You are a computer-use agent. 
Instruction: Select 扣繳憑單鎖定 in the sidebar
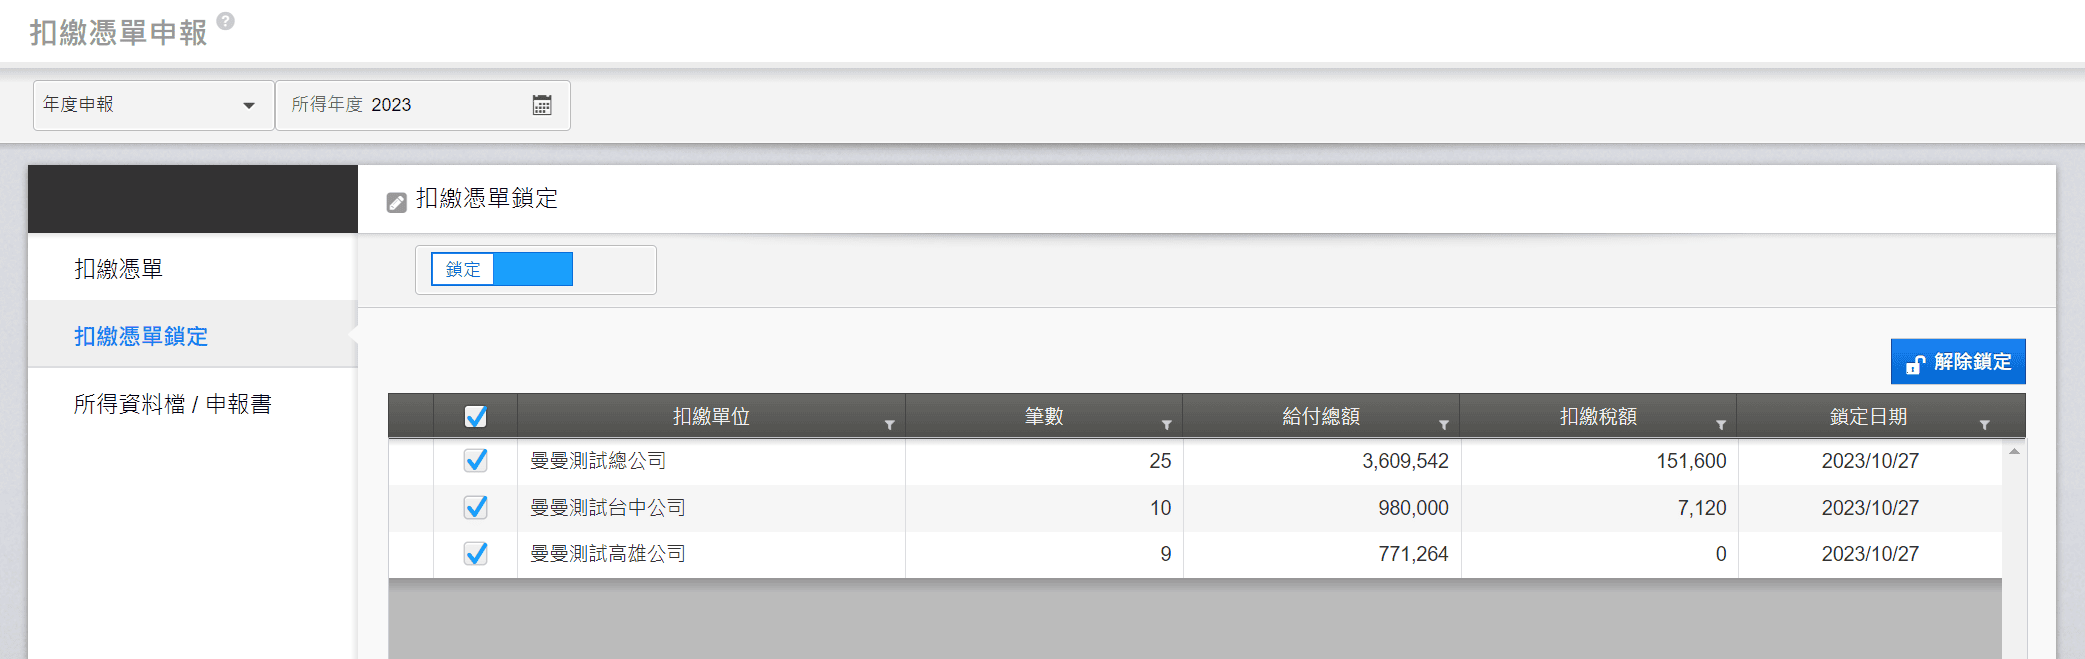click(x=141, y=336)
